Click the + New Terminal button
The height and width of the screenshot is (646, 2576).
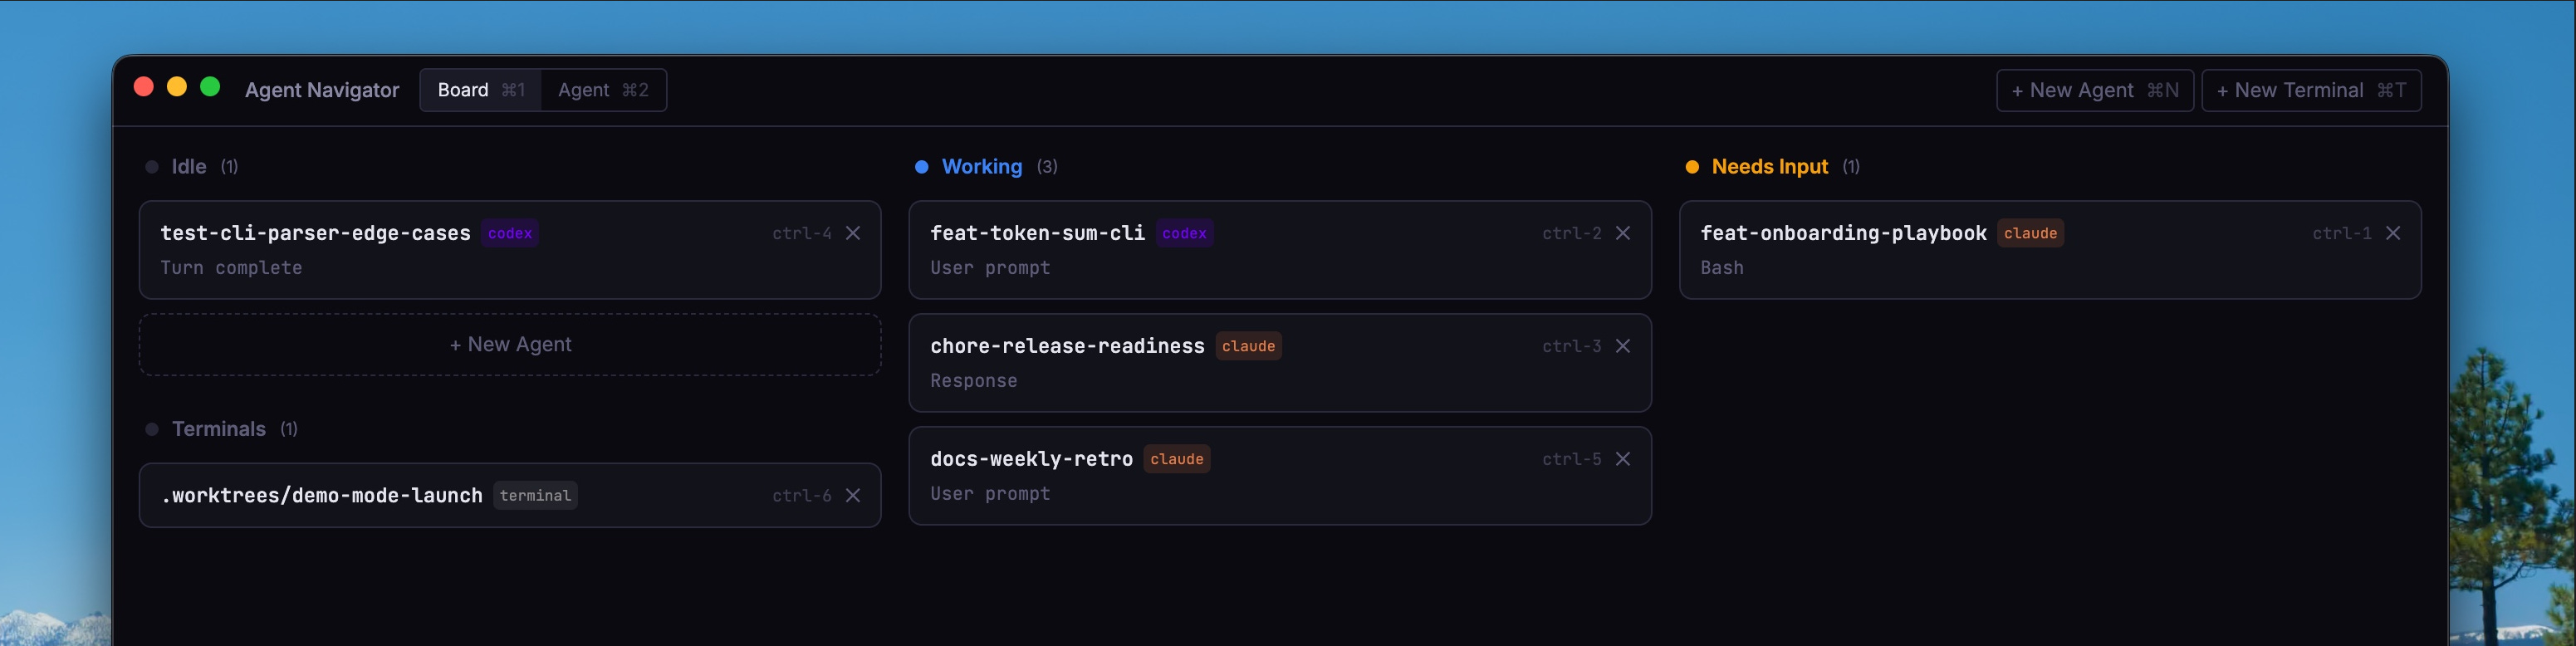tap(2311, 90)
